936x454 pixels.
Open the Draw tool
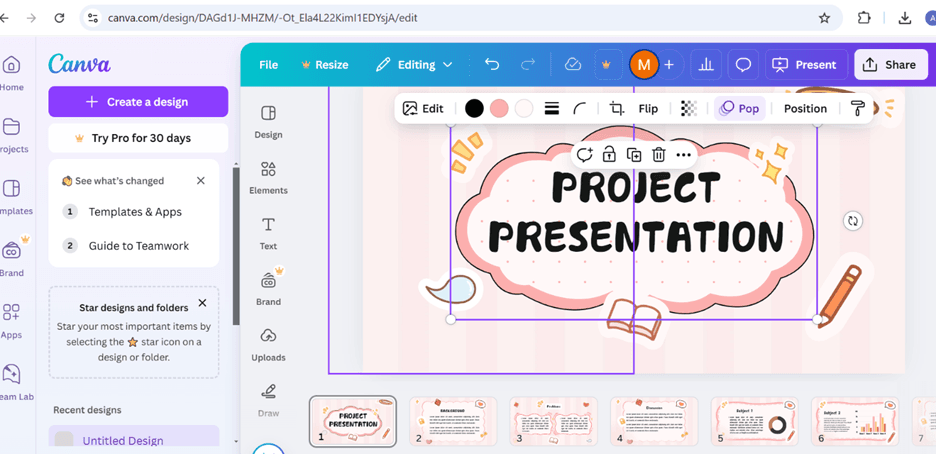[x=268, y=400]
